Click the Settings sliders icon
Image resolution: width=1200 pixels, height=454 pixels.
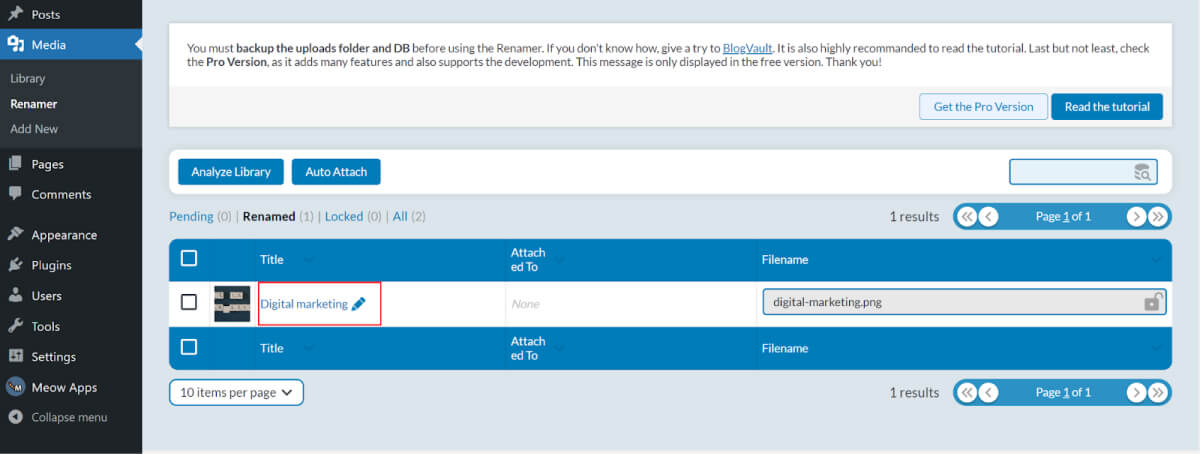tap(15, 357)
